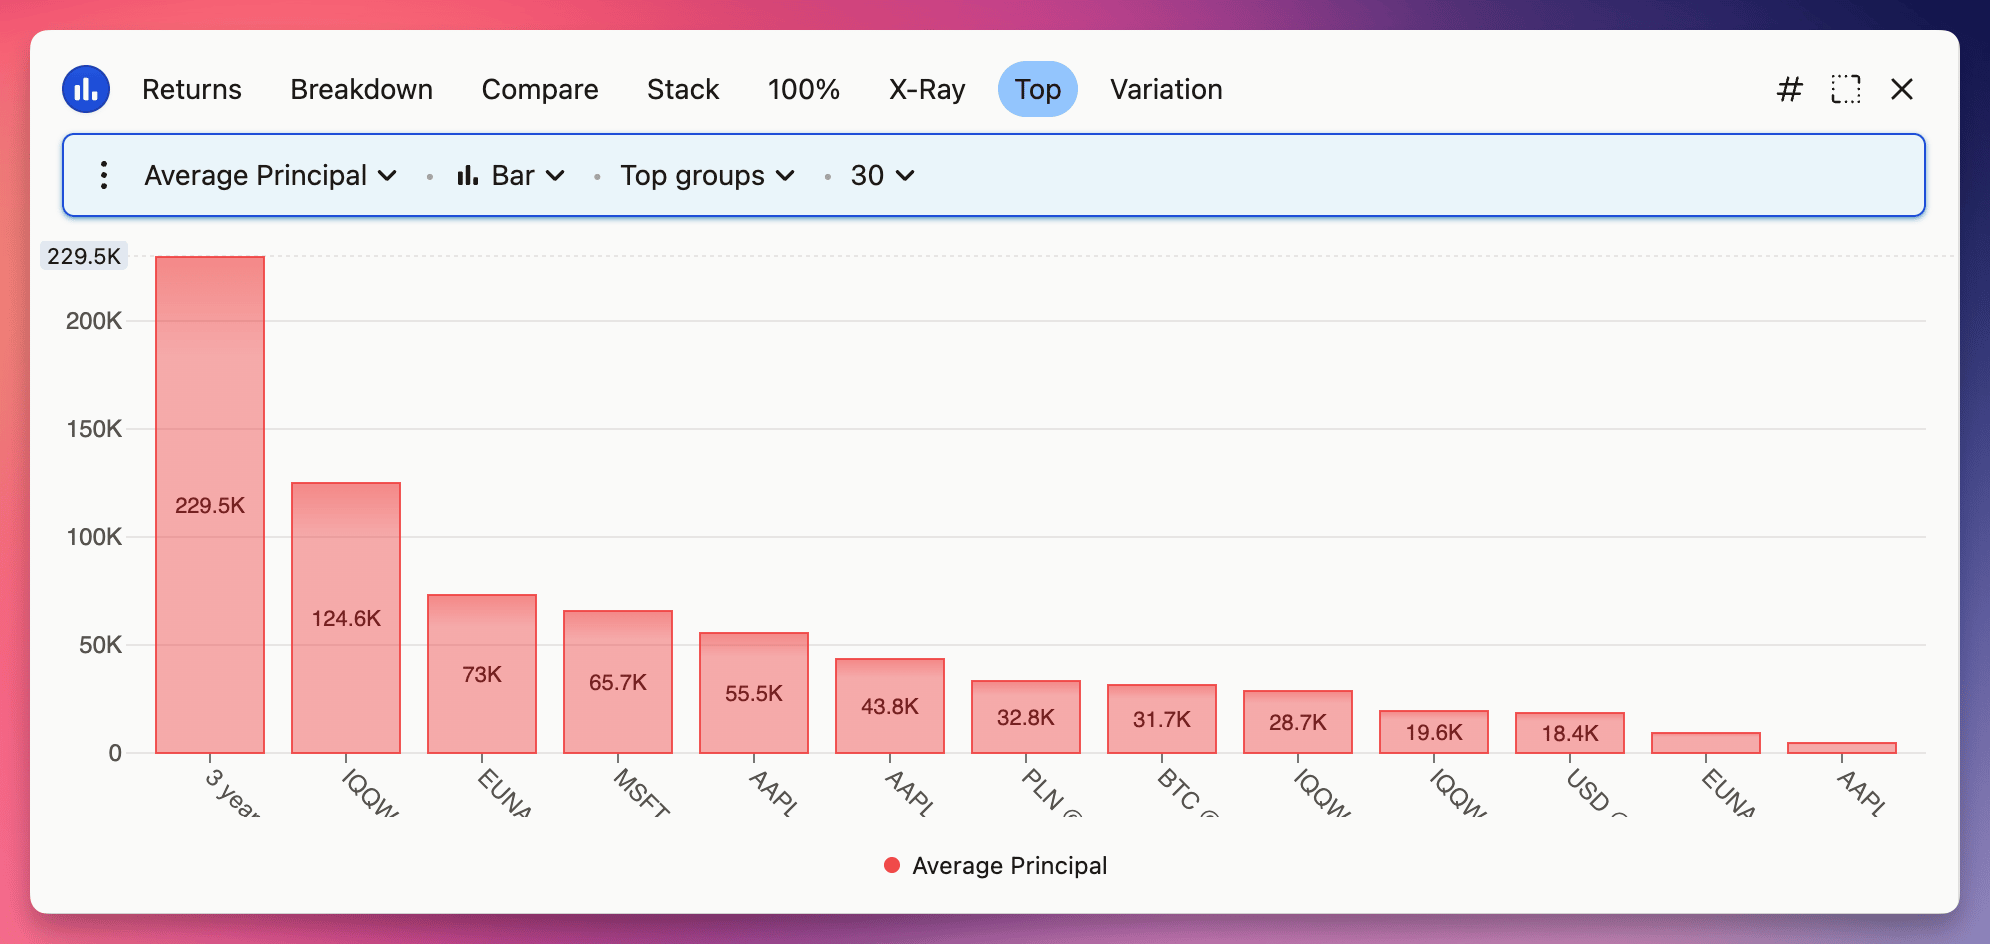The height and width of the screenshot is (944, 1990).
Task: Click the dashed selection frame icon
Action: [x=1846, y=89]
